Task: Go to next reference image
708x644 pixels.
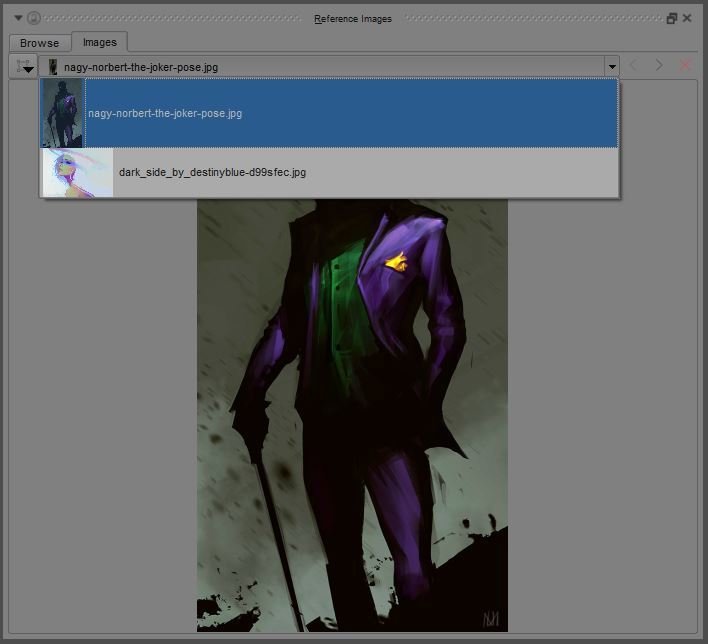Action: [659, 65]
